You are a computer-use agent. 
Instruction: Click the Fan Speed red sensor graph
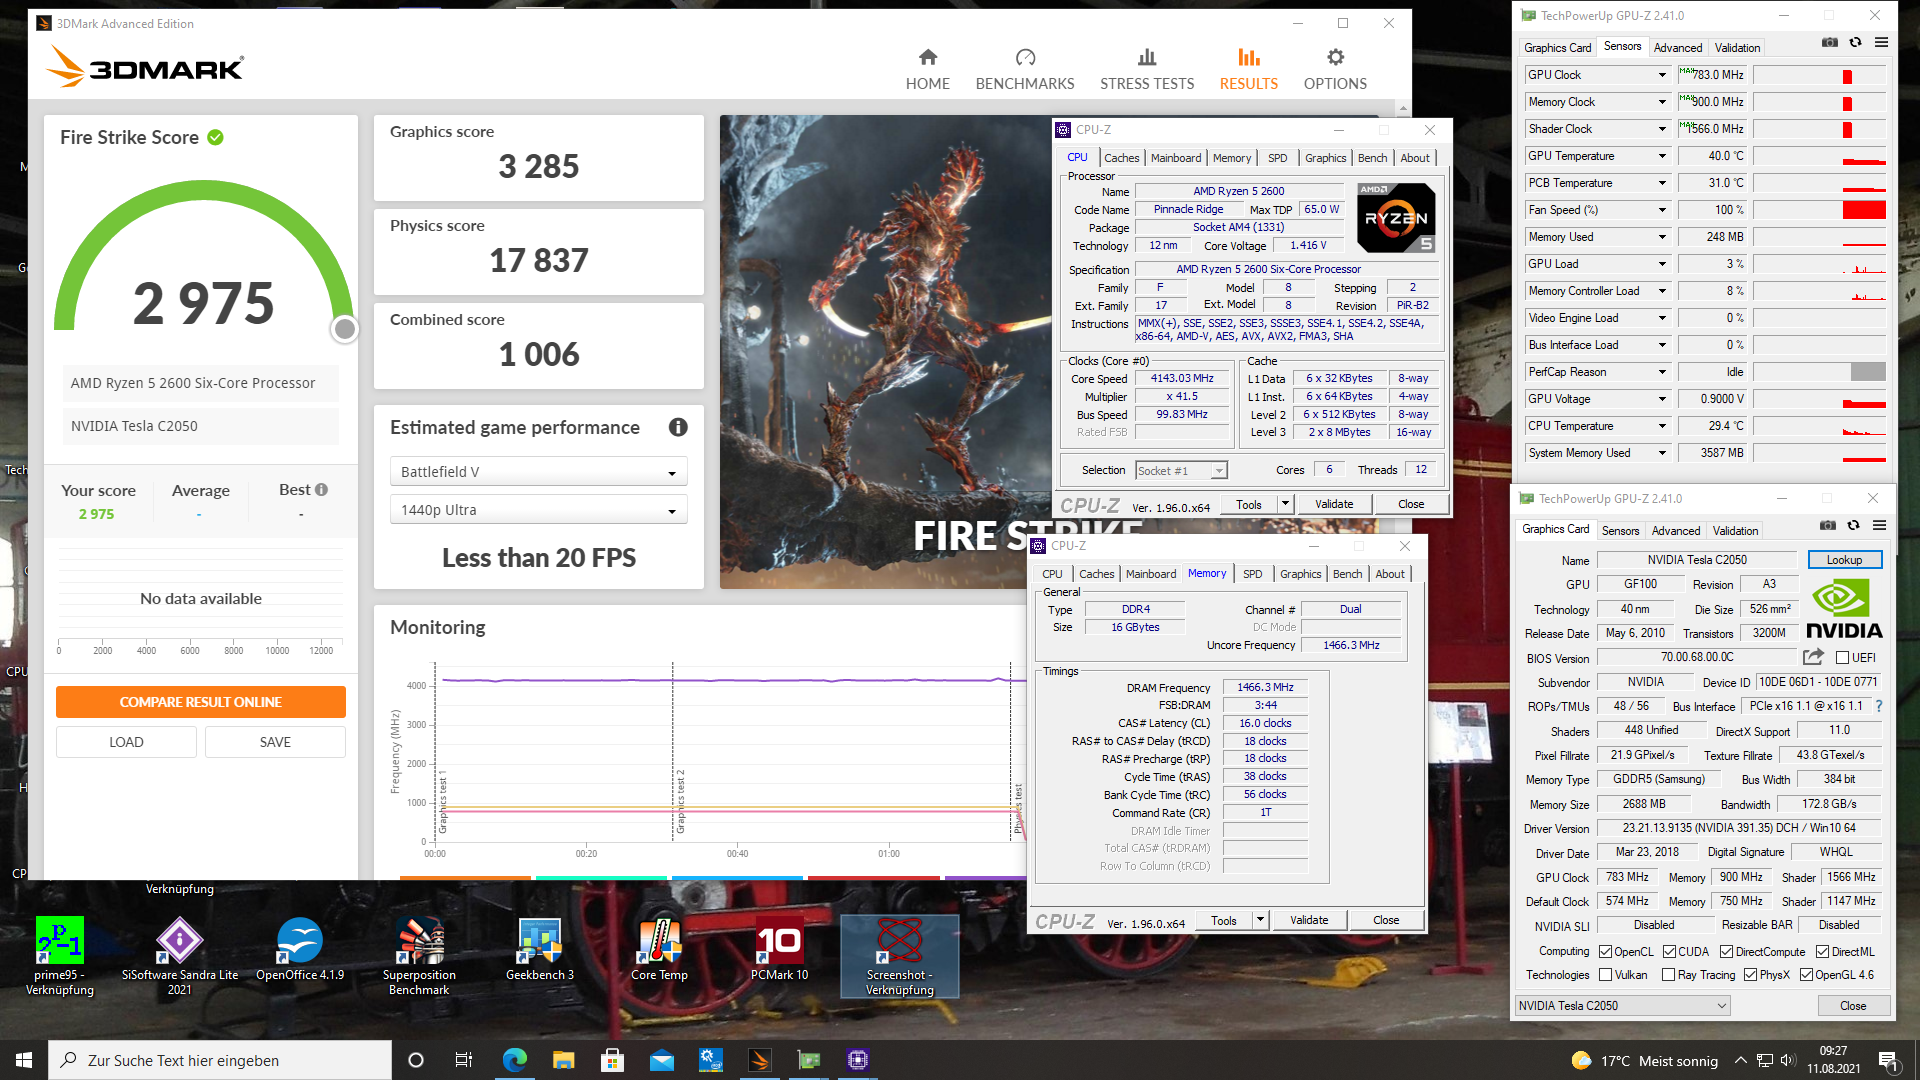(x=1819, y=210)
